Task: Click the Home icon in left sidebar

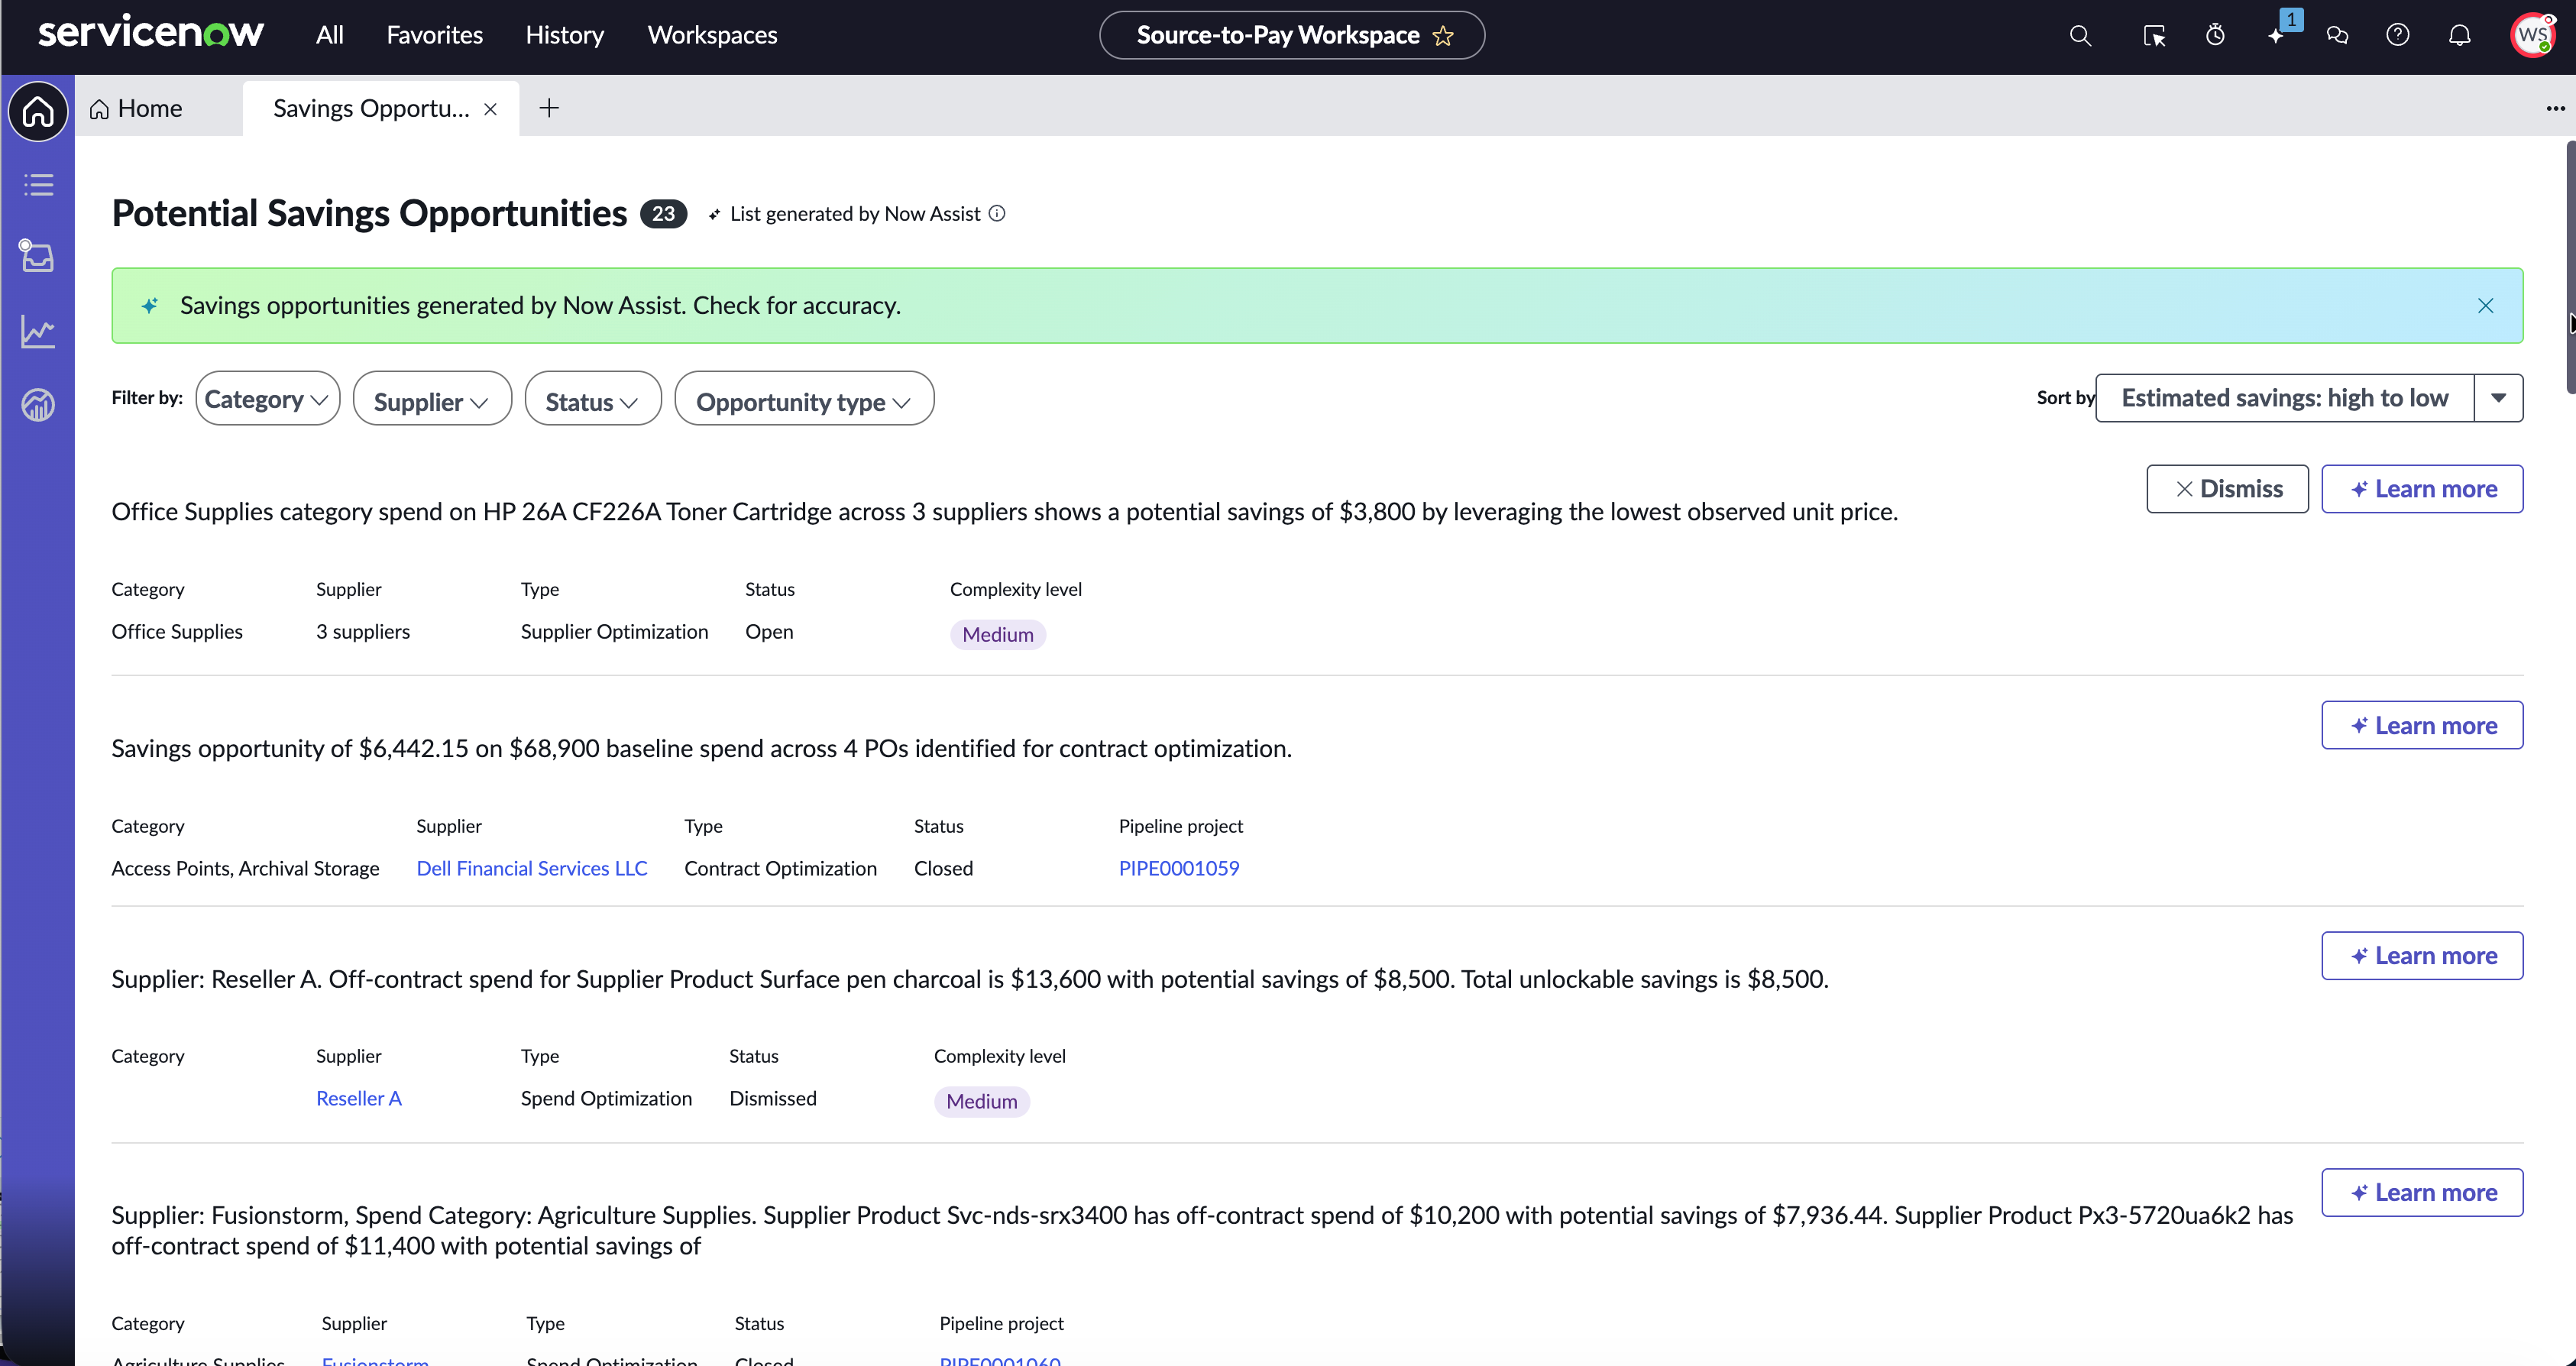Action: click(x=38, y=111)
